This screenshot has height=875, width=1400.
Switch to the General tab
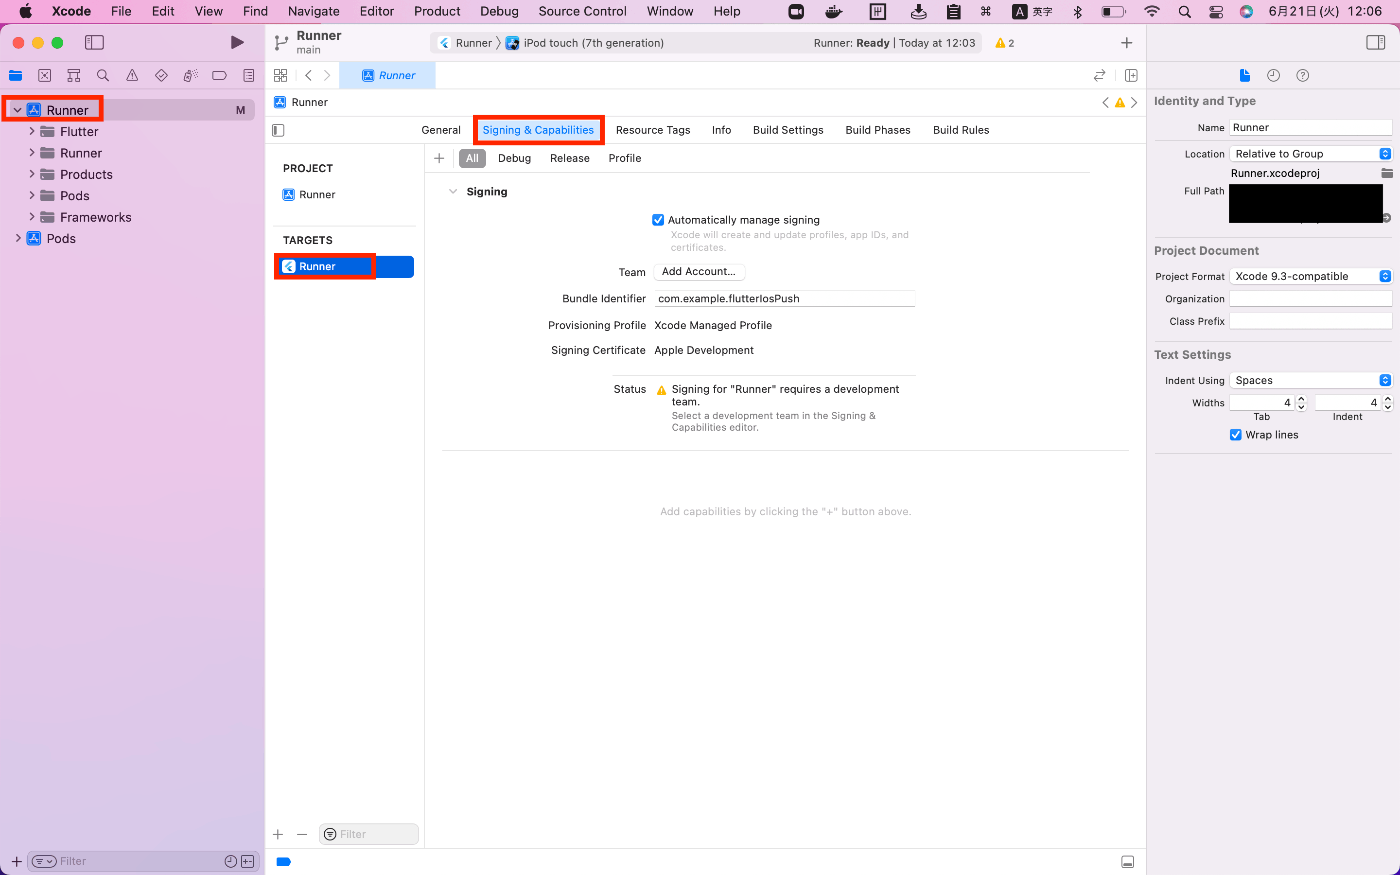click(x=441, y=130)
